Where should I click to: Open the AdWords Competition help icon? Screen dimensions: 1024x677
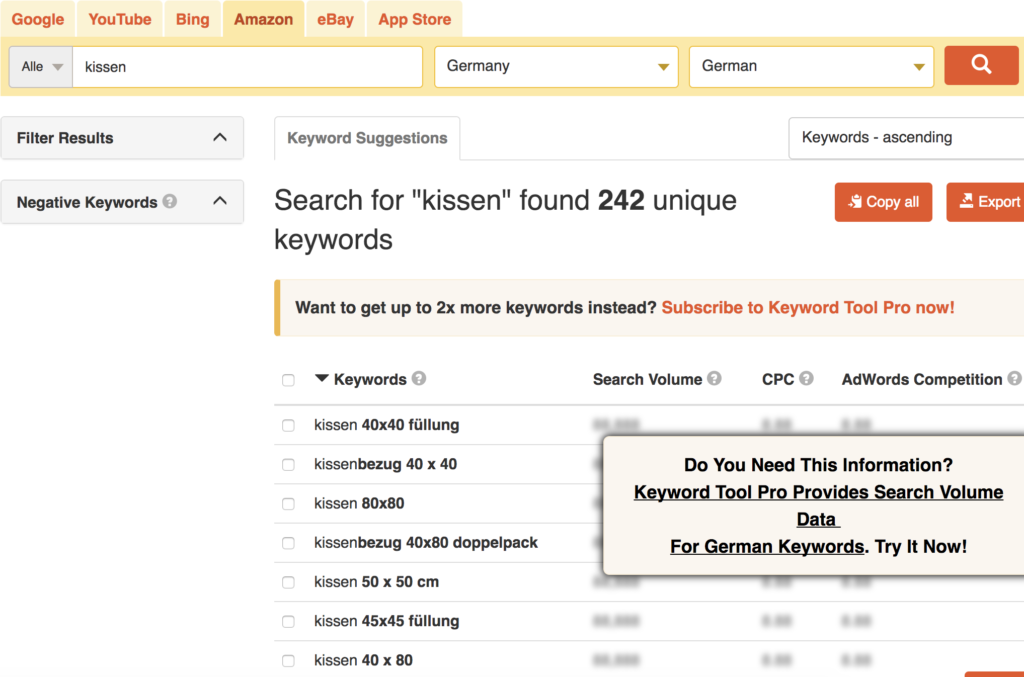[x=1014, y=379]
